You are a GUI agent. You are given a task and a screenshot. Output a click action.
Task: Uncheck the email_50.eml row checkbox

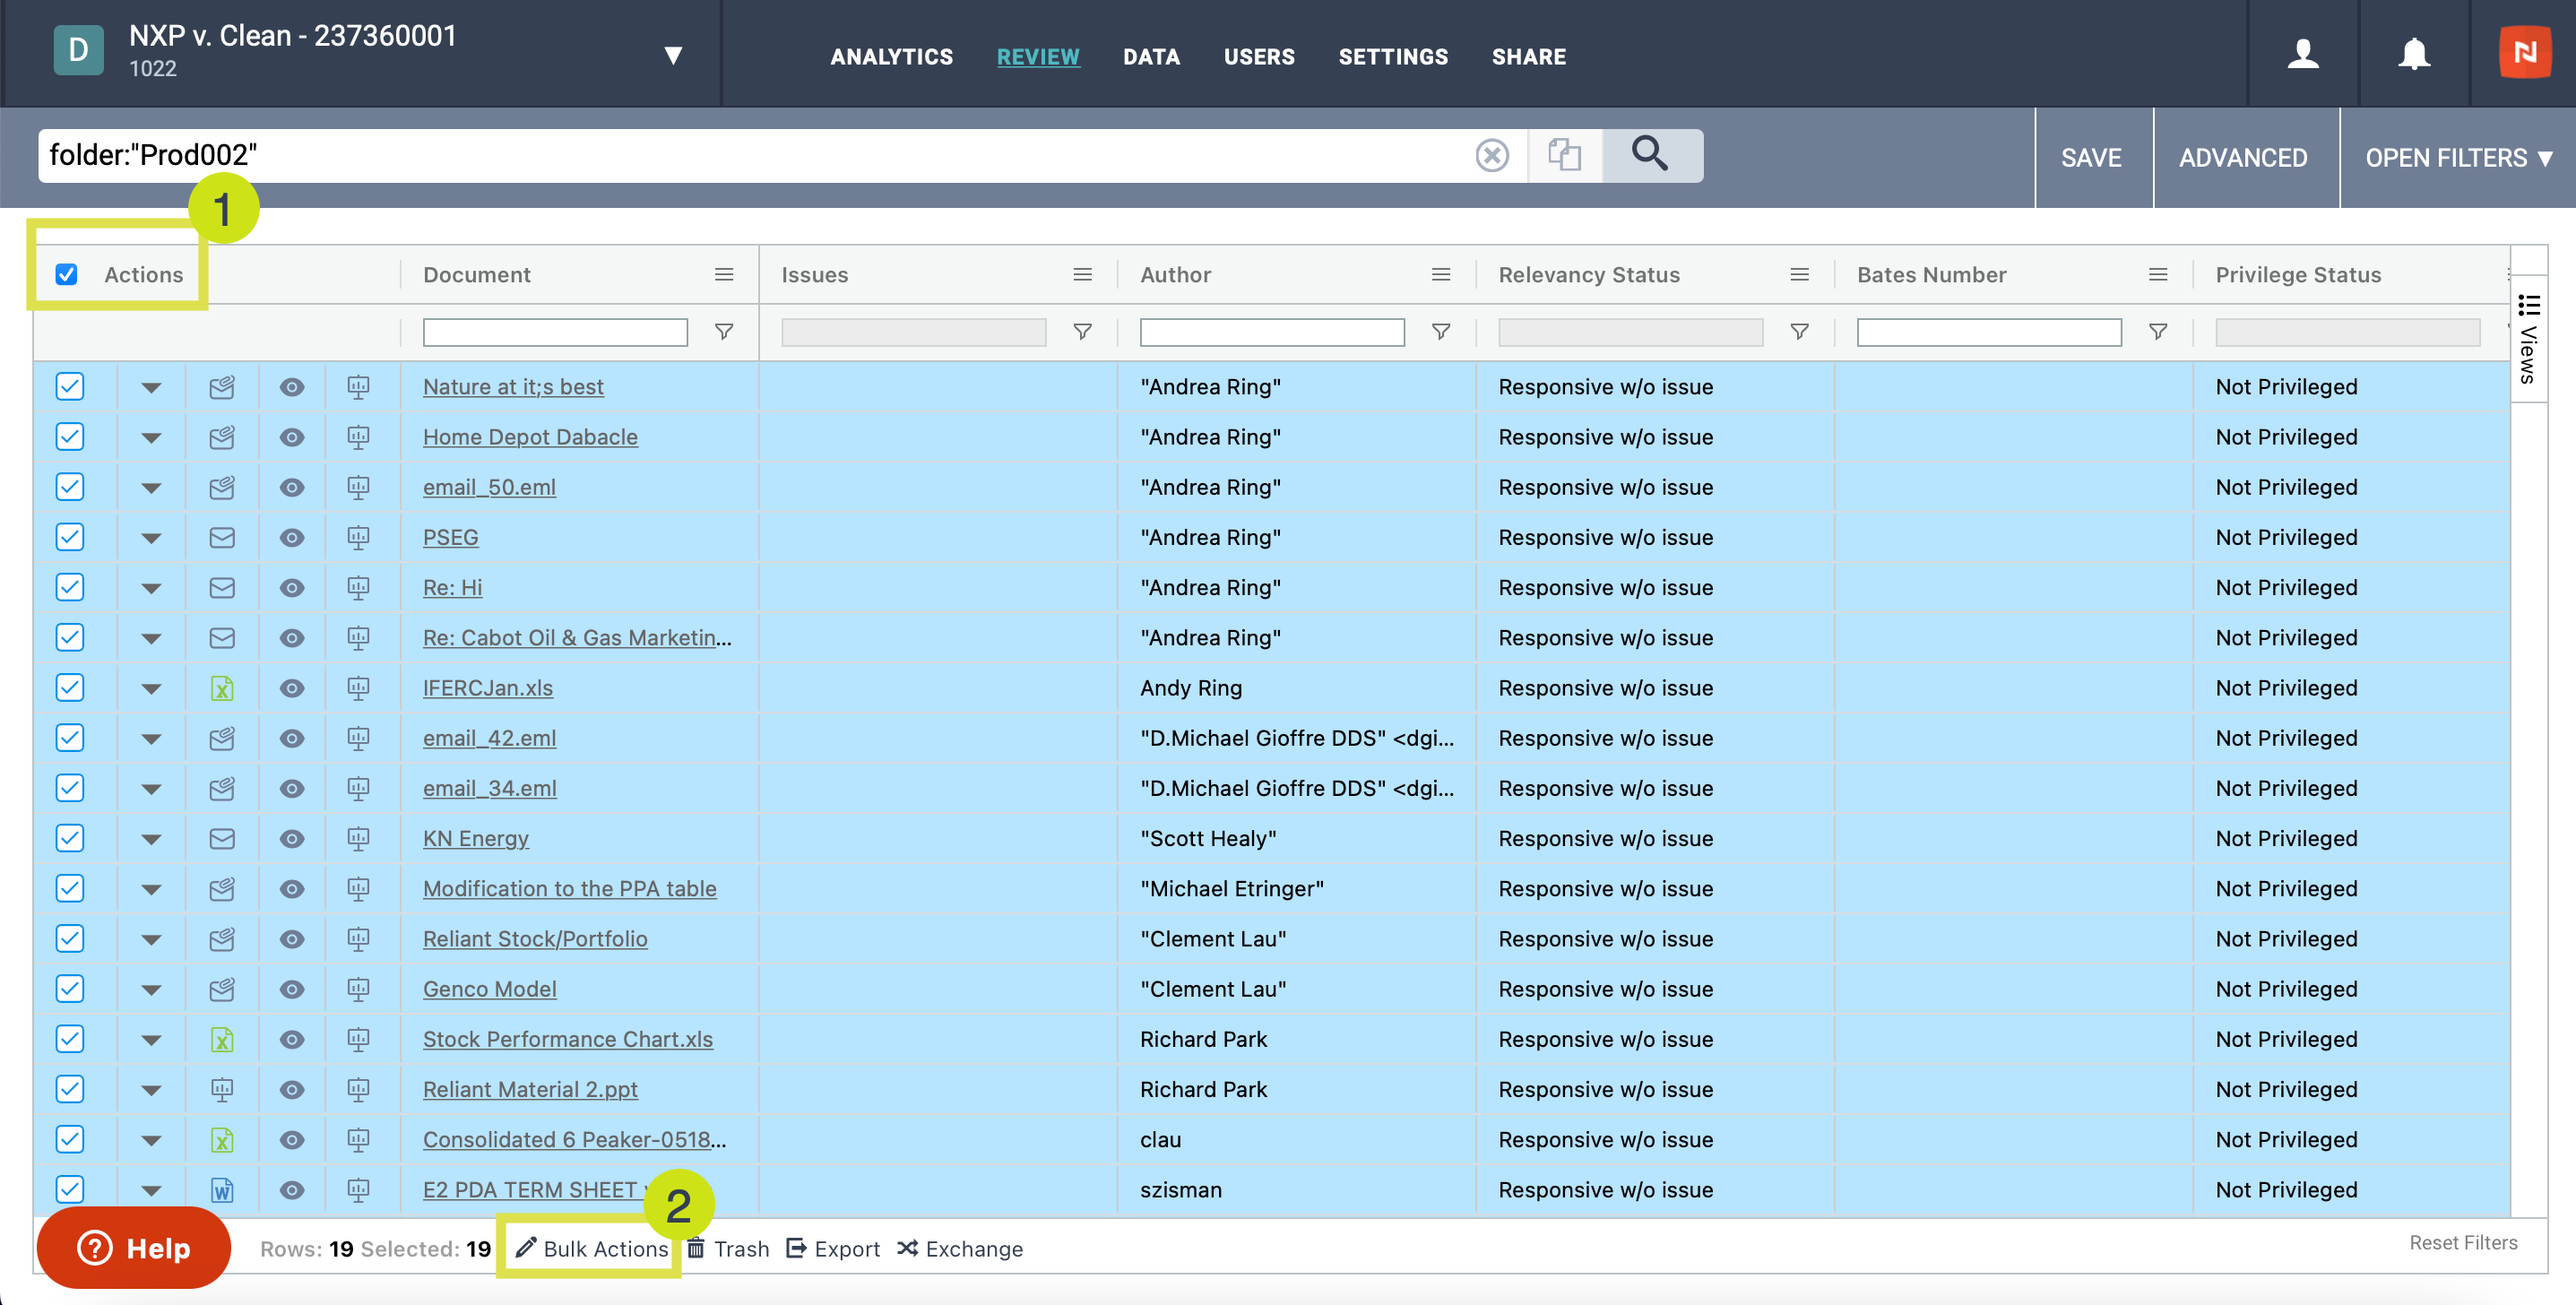point(70,487)
